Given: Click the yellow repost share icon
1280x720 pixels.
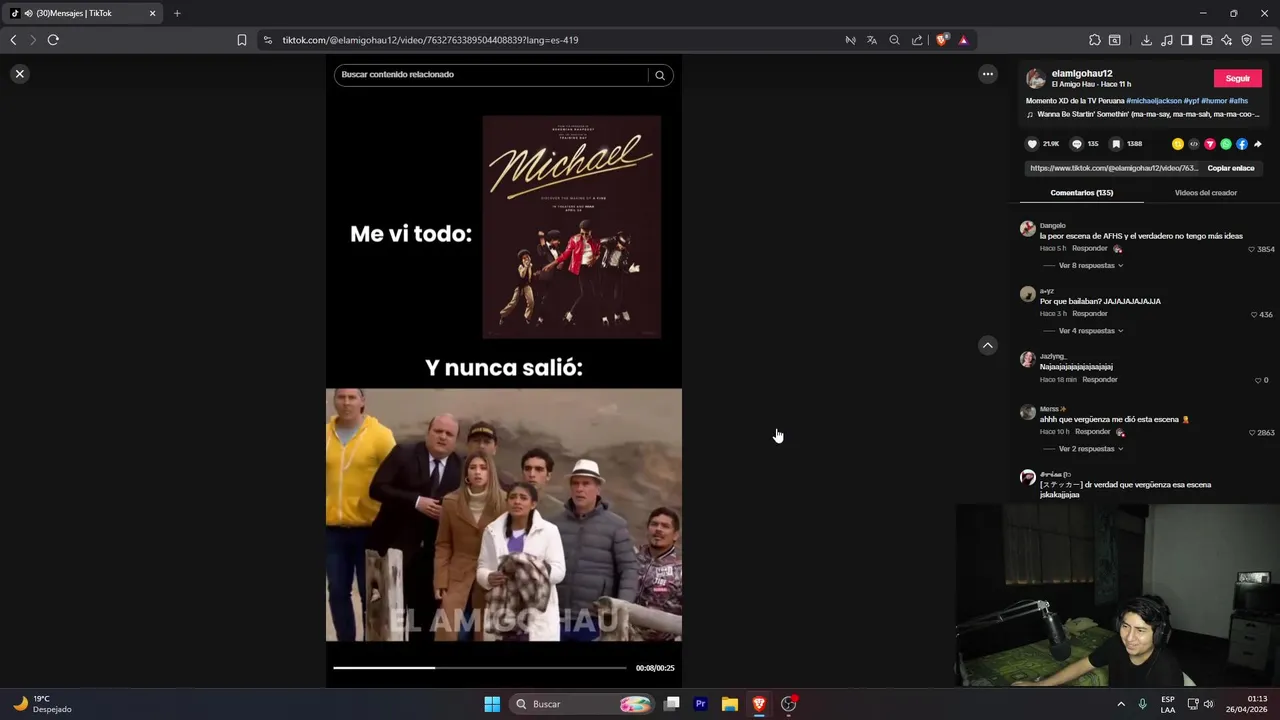Looking at the screenshot, I should (1178, 144).
